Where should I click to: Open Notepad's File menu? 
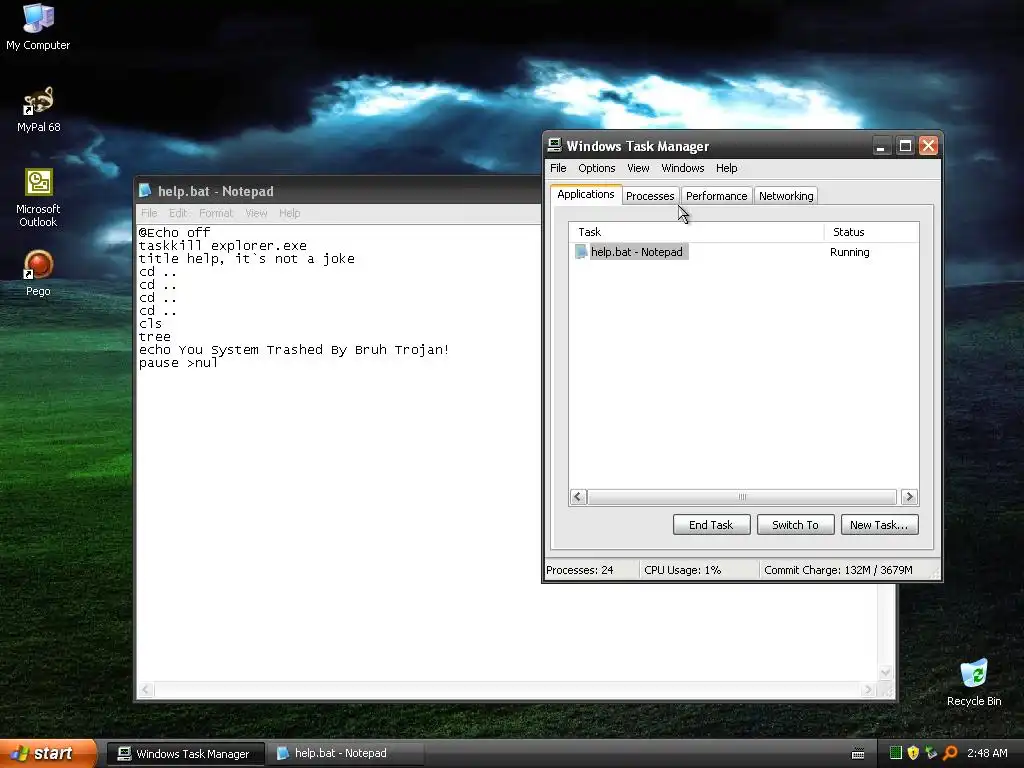tap(149, 213)
